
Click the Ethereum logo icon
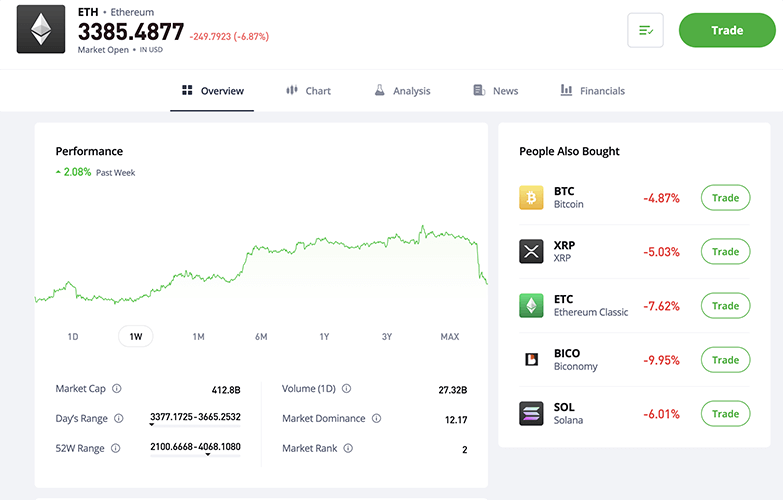[x=41, y=30]
